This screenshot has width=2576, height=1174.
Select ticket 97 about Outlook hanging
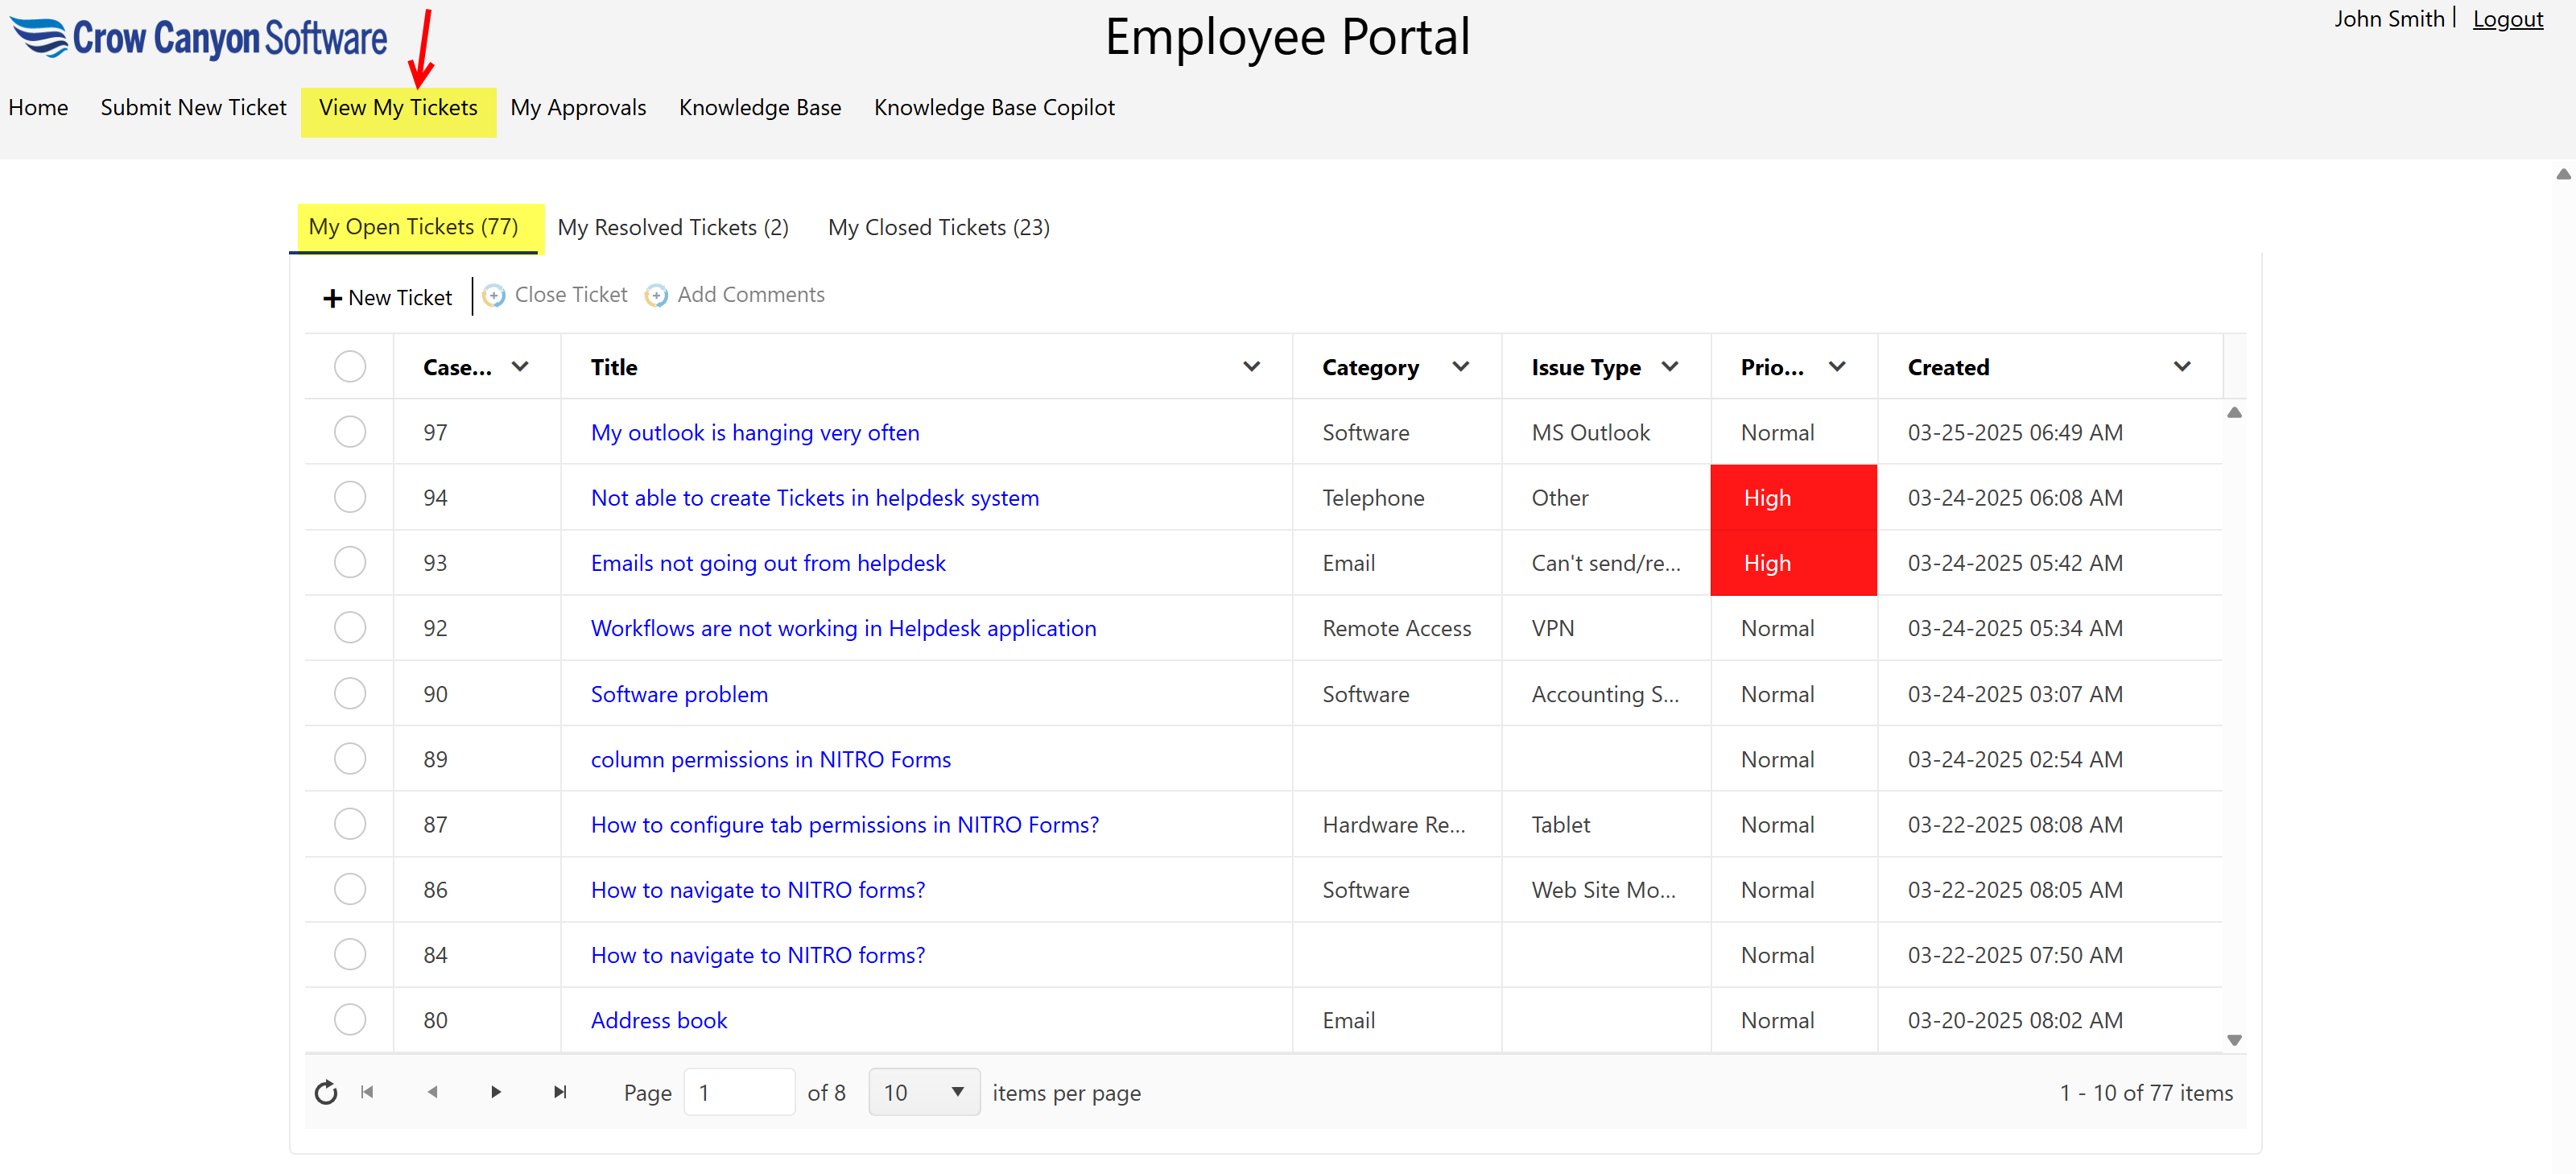[x=349, y=431]
